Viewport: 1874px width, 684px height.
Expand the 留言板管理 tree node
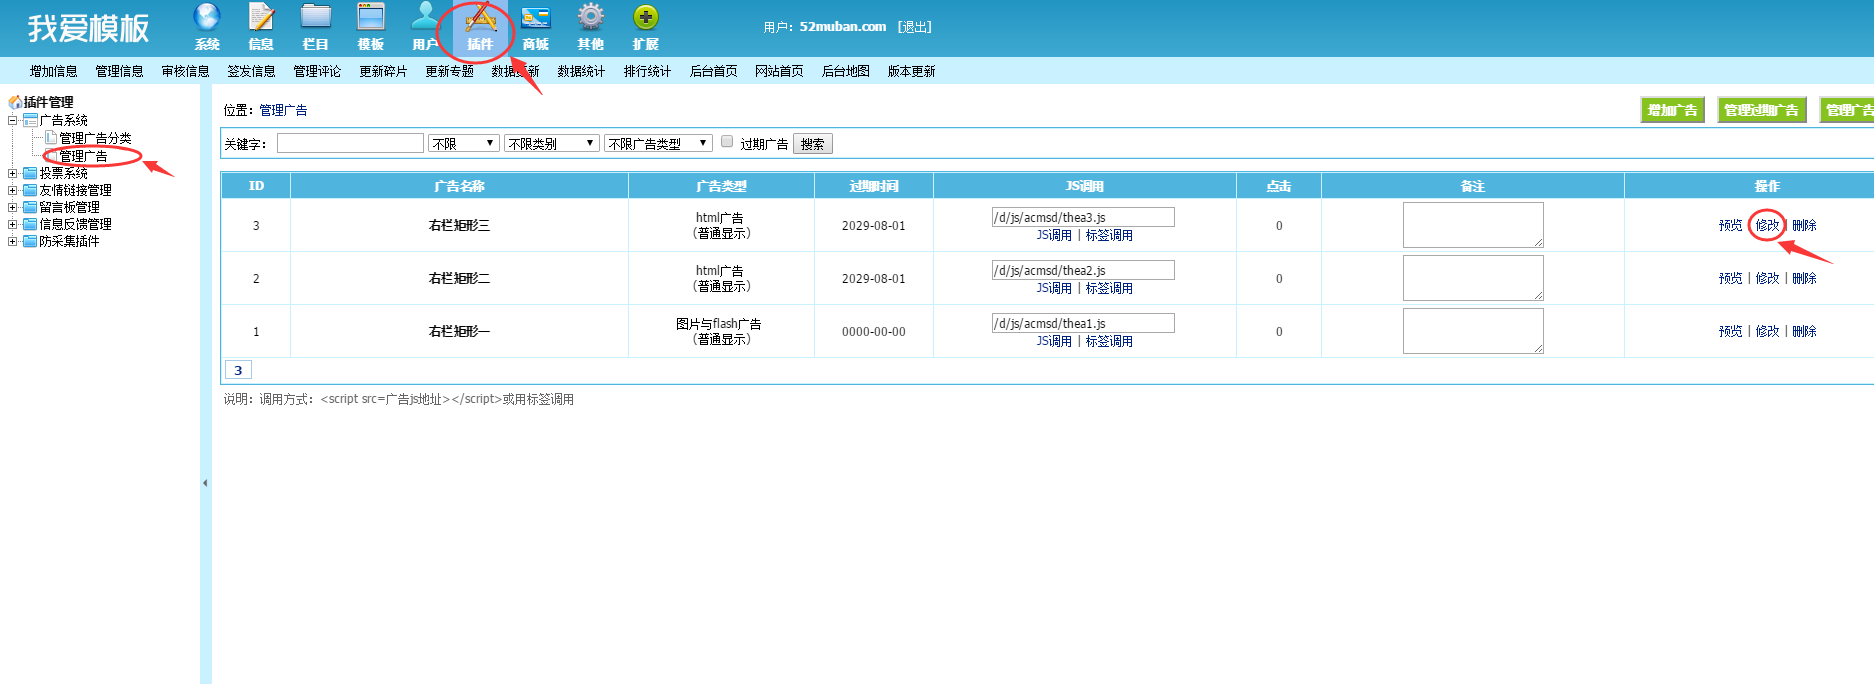tap(13, 207)
